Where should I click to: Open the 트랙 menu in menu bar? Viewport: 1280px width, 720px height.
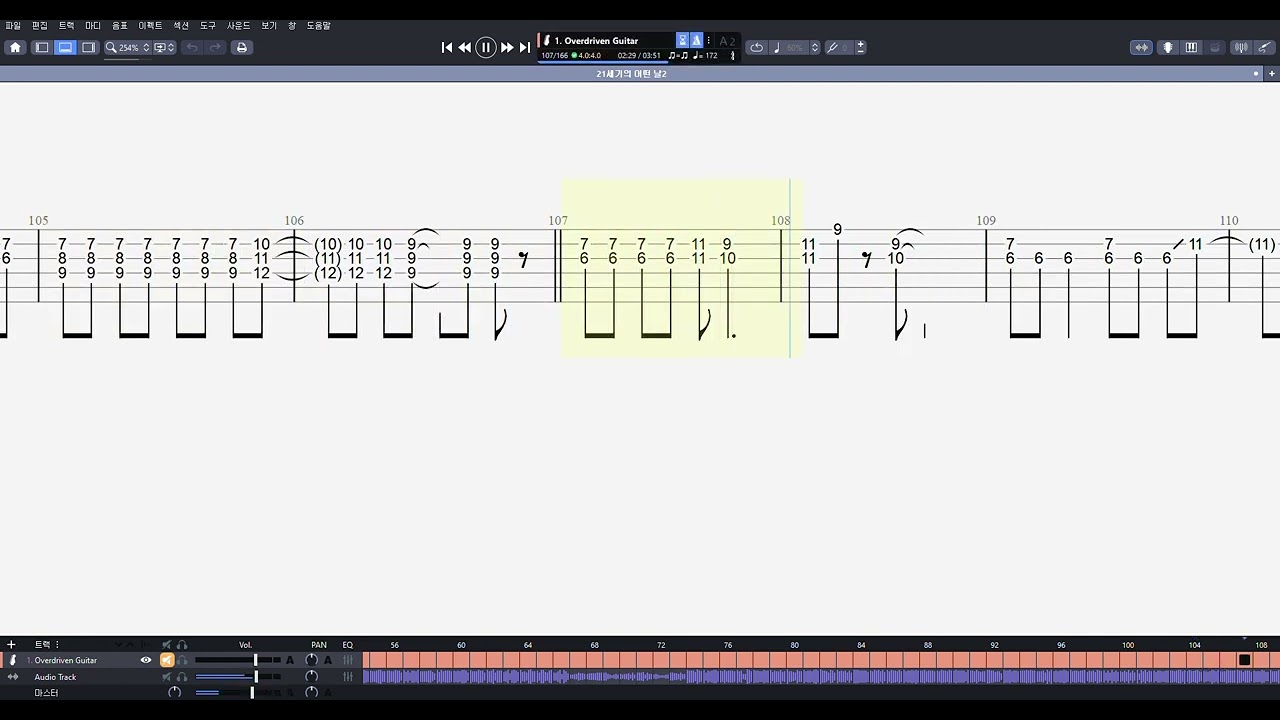pos(66,26)
